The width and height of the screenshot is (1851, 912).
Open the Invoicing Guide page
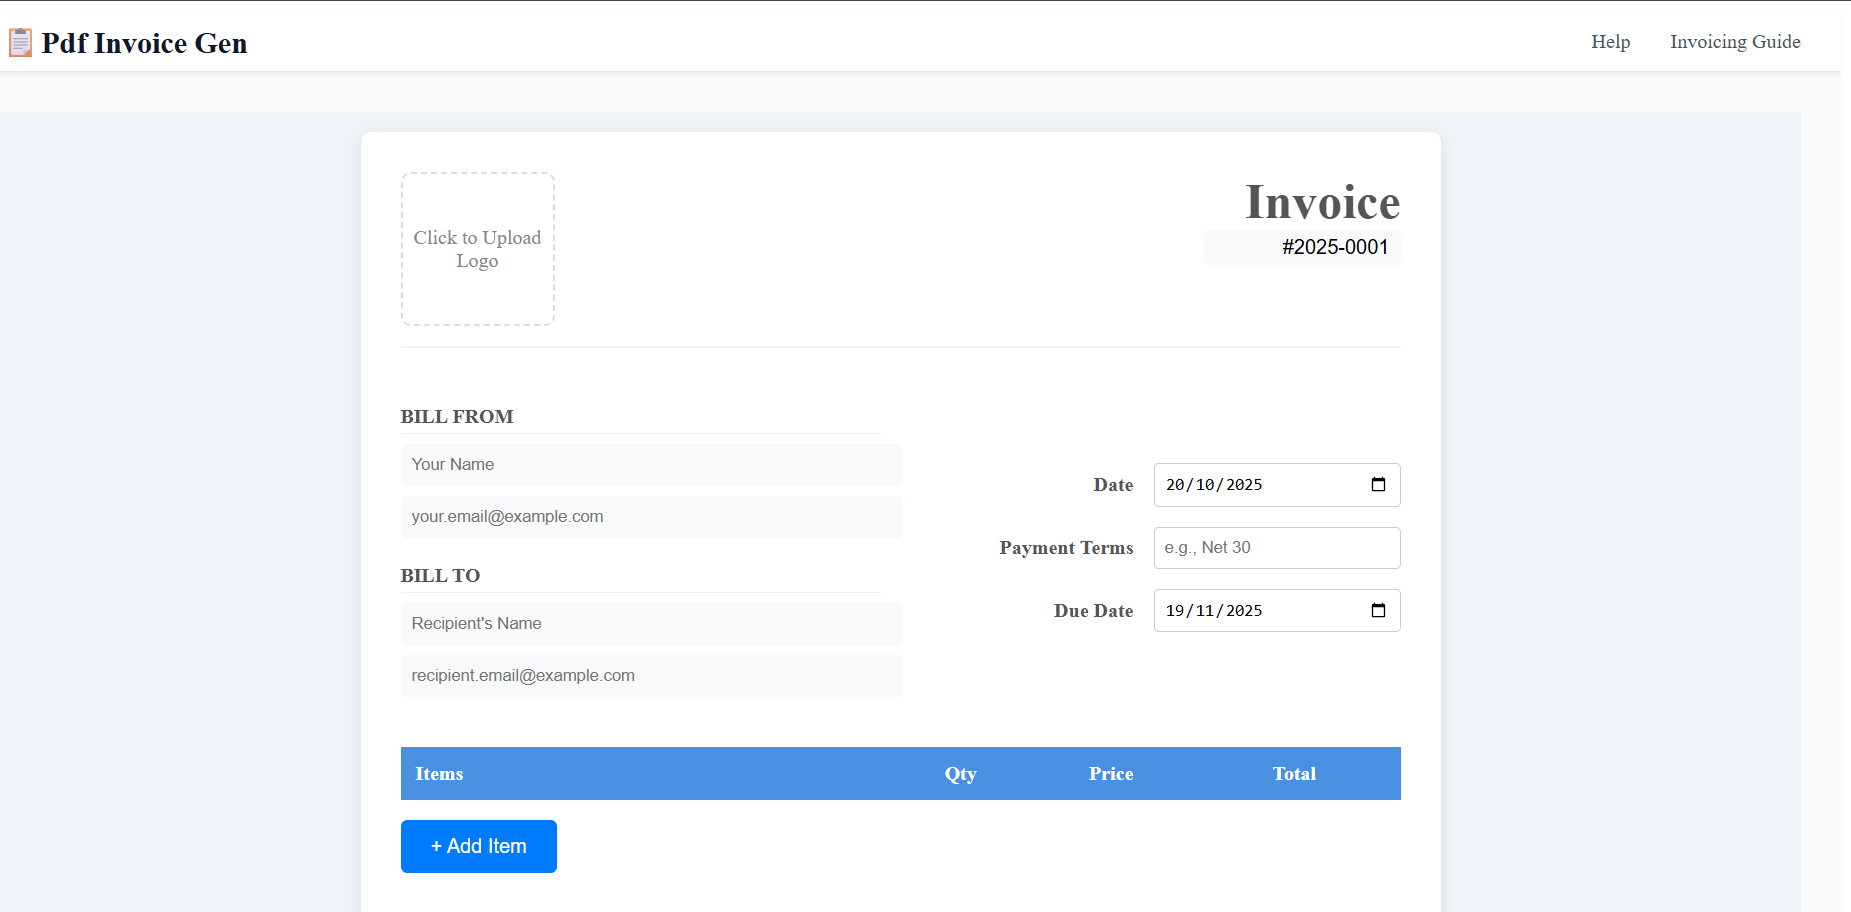click(x=1735, y=42)
